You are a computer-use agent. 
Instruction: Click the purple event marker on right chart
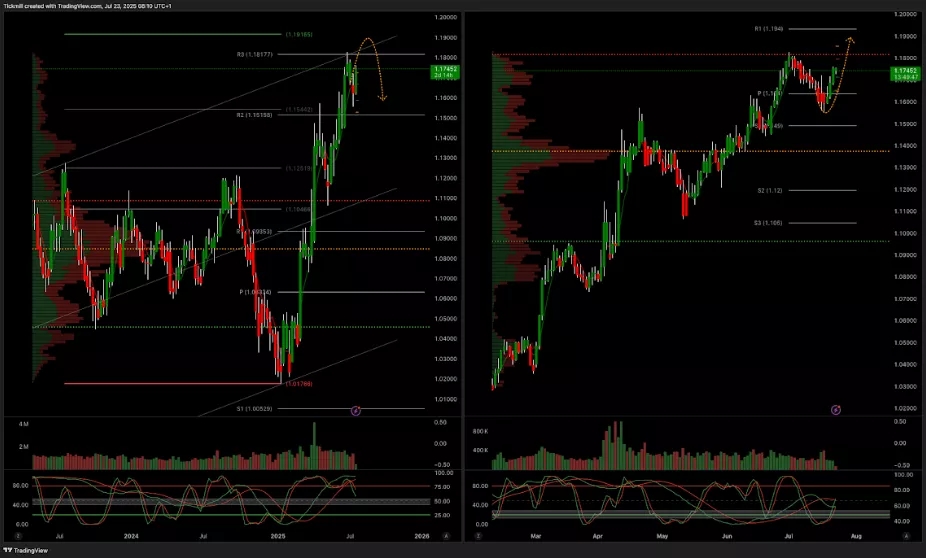pyautogui.click(x=836, y=409)
